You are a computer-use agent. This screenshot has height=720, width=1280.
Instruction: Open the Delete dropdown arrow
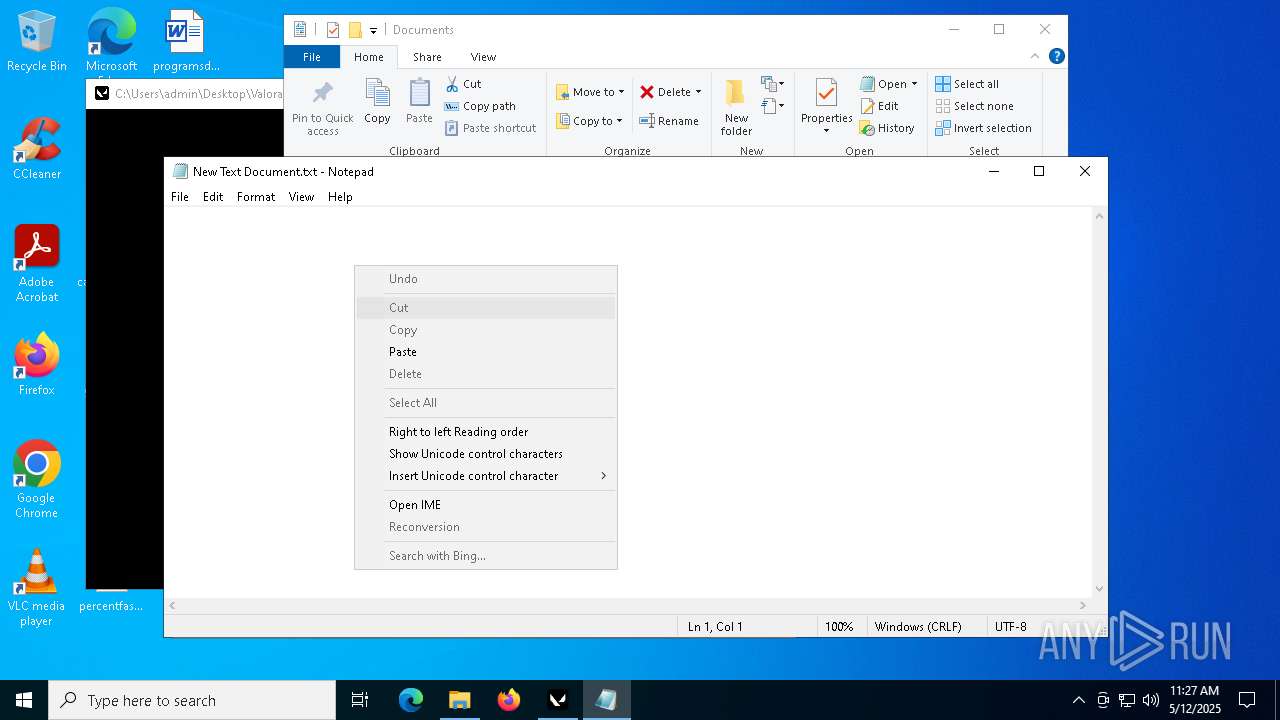[x=698, y=92]
